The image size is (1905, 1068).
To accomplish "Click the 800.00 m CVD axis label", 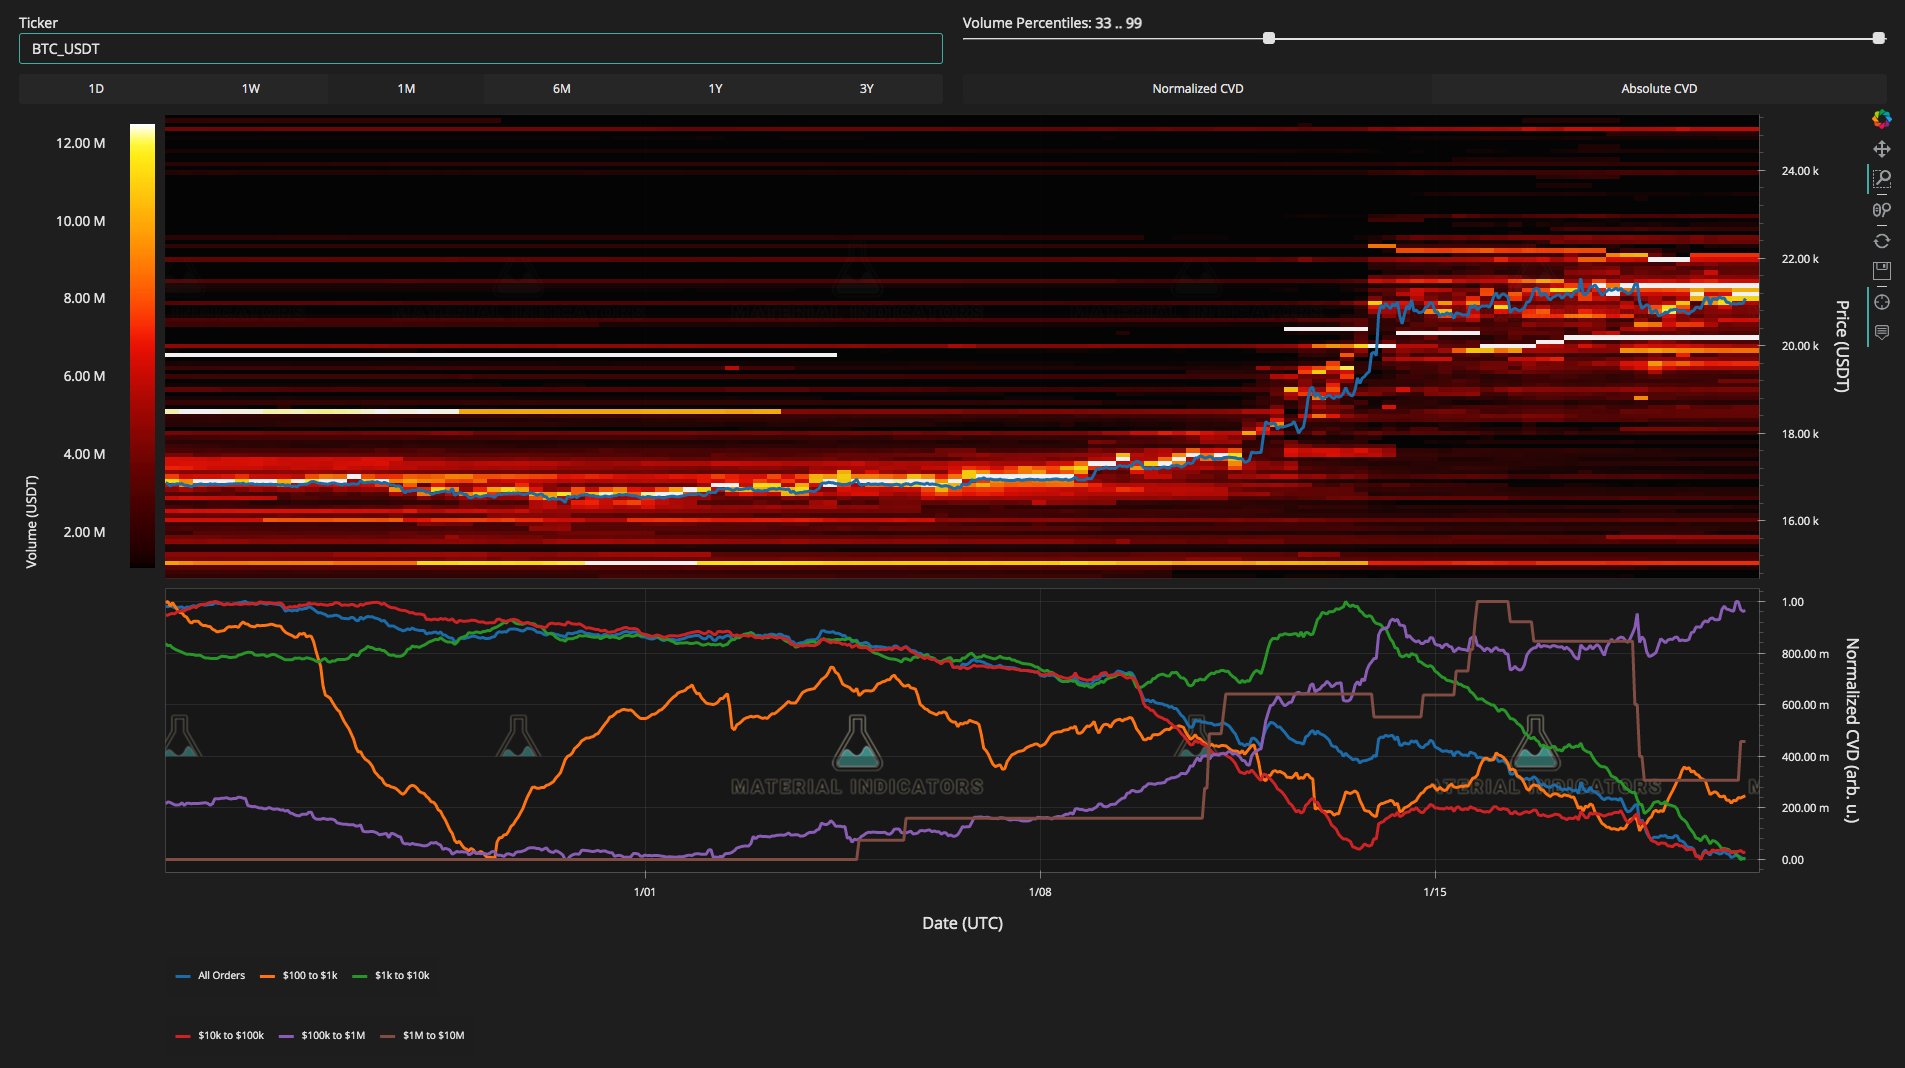I will click(x=1805, y=654).
